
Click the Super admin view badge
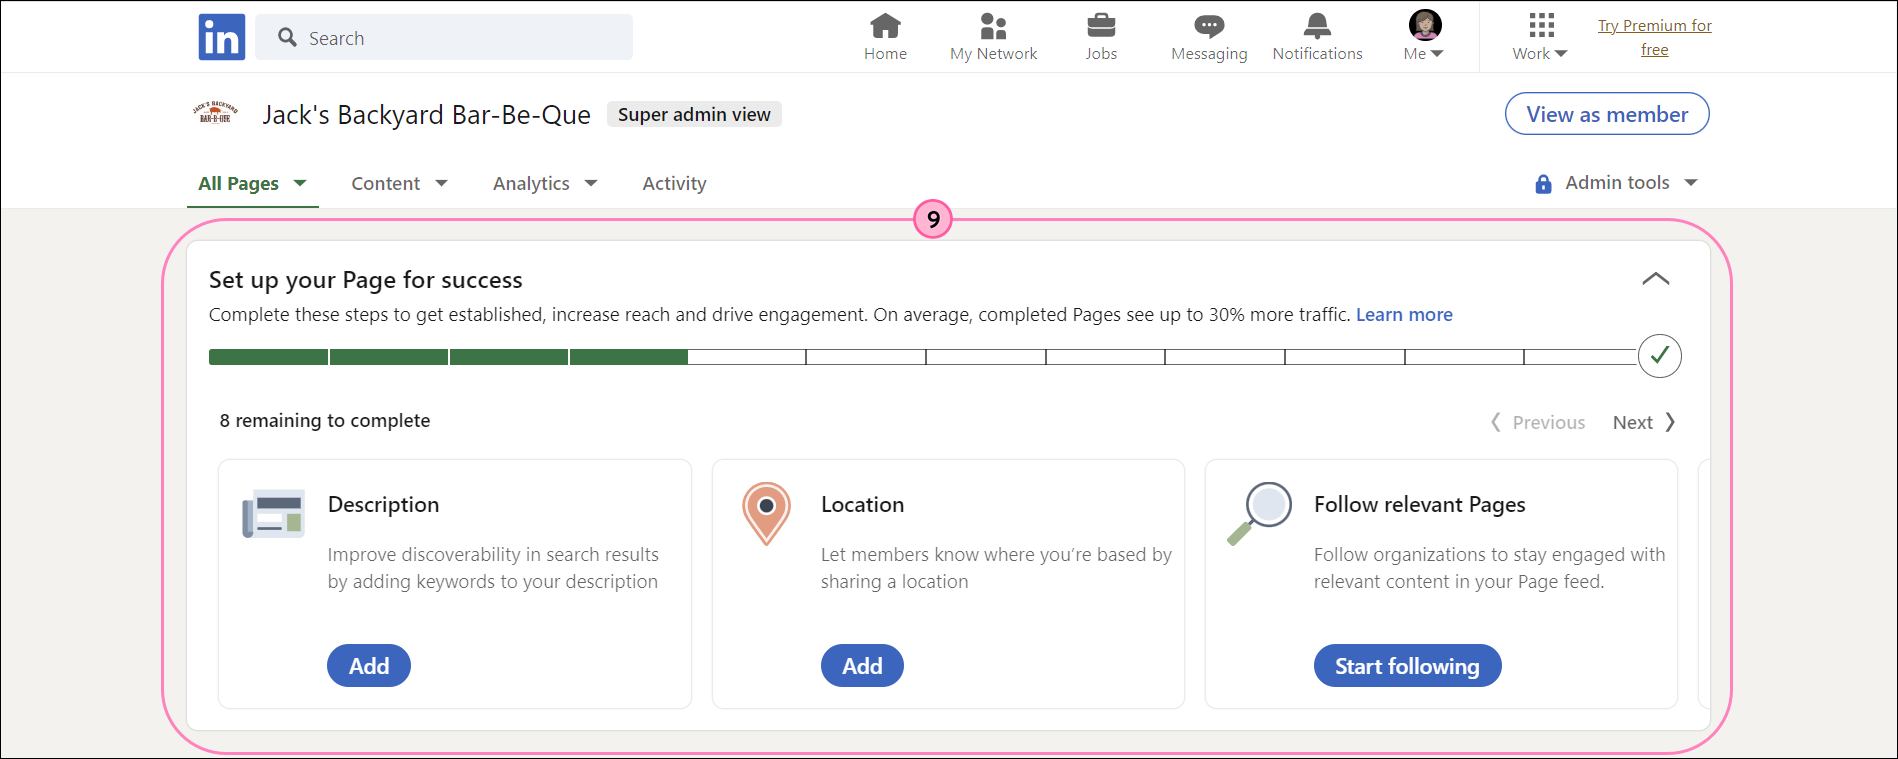click(x=694, y=114)
